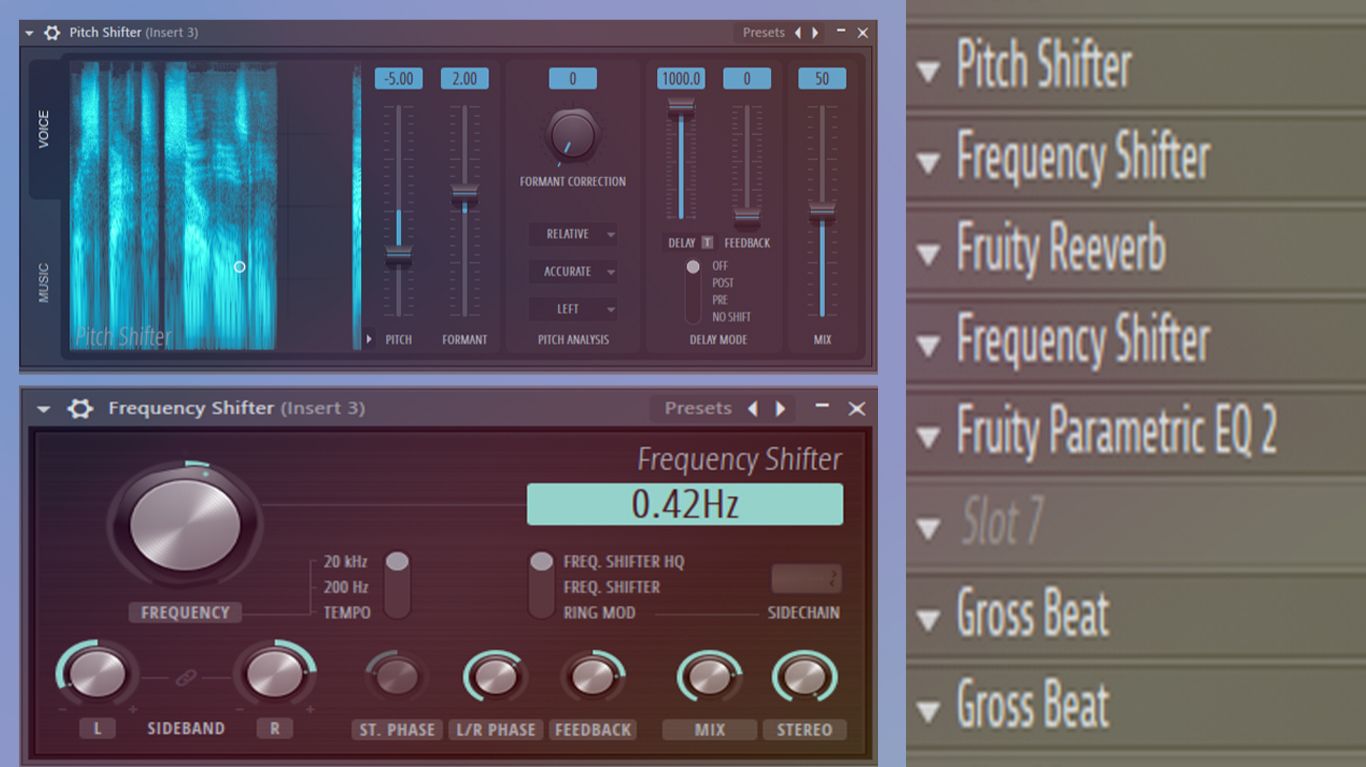Select the Fruity Reeverb effect slot name
Viewport: 1366px width, 767px height.
(x=1061, y=247)
